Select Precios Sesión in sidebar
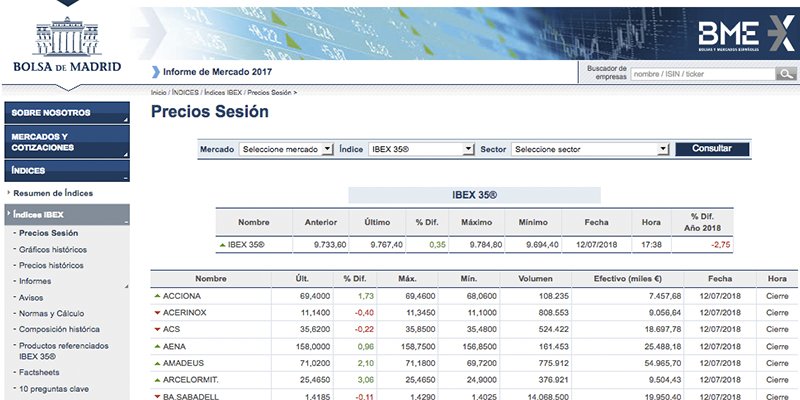The width and height of the screenshot is (800, 400). [x=48, y=233]
